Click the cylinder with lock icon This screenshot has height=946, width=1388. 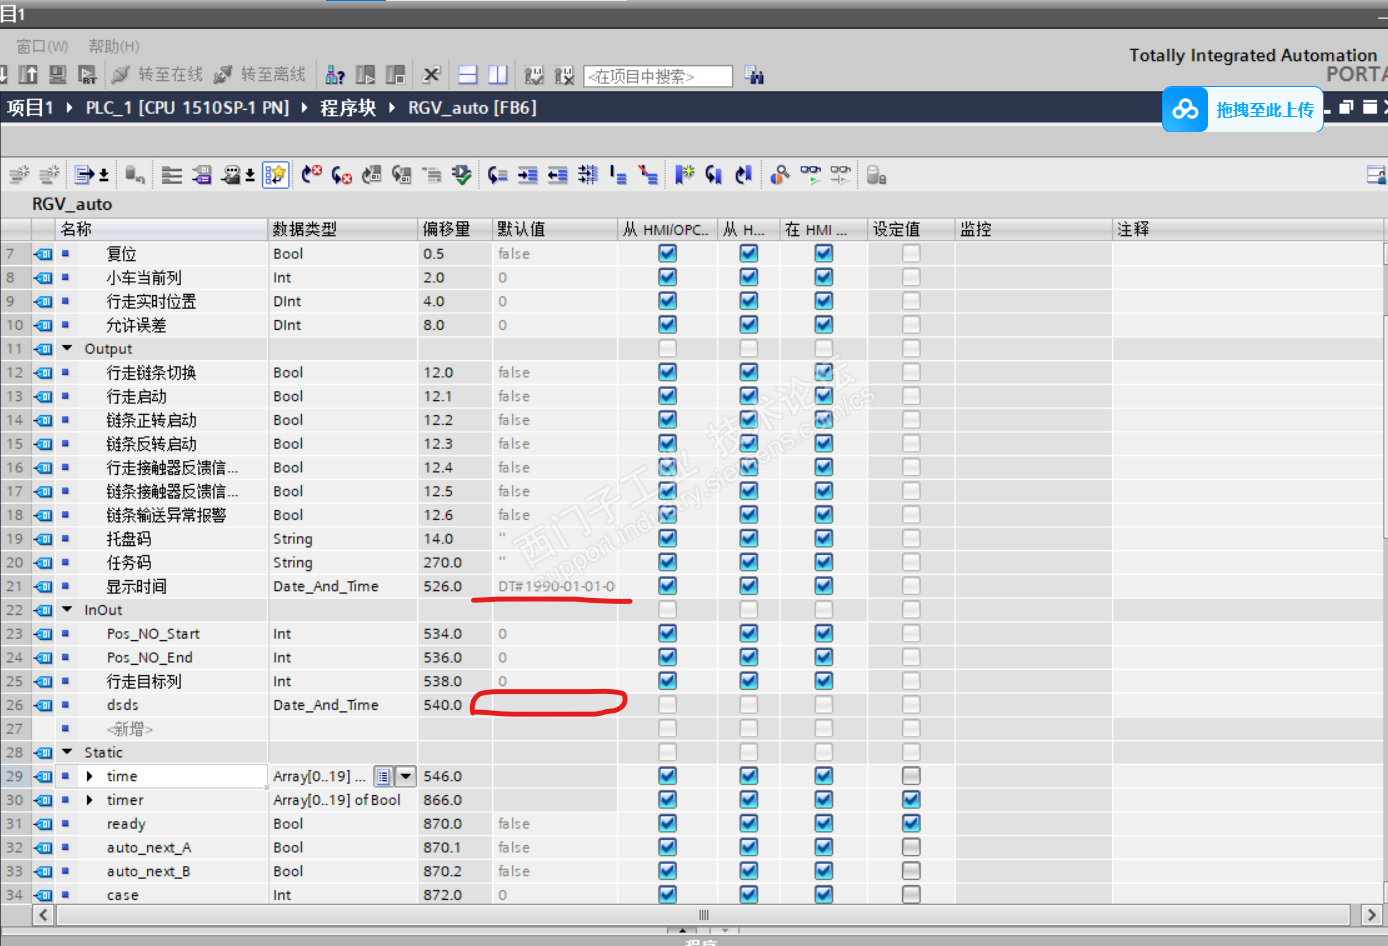[876, 175]
